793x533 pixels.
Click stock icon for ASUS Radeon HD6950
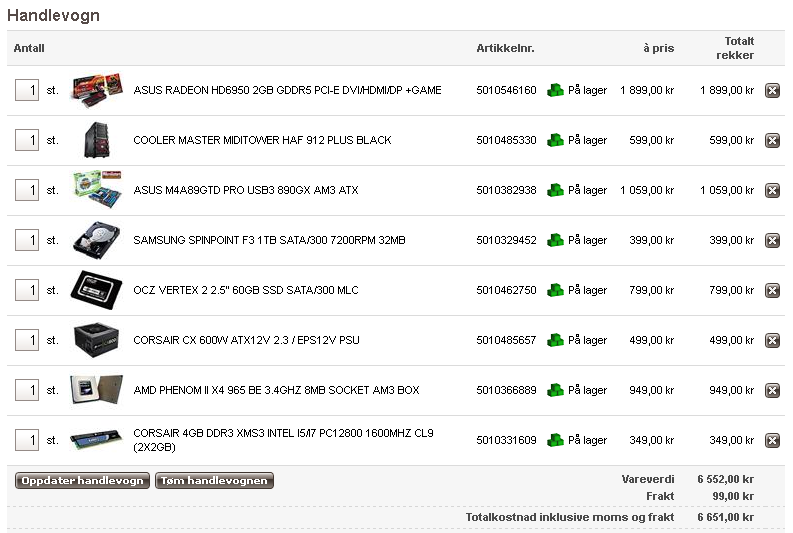pos(555,90)
